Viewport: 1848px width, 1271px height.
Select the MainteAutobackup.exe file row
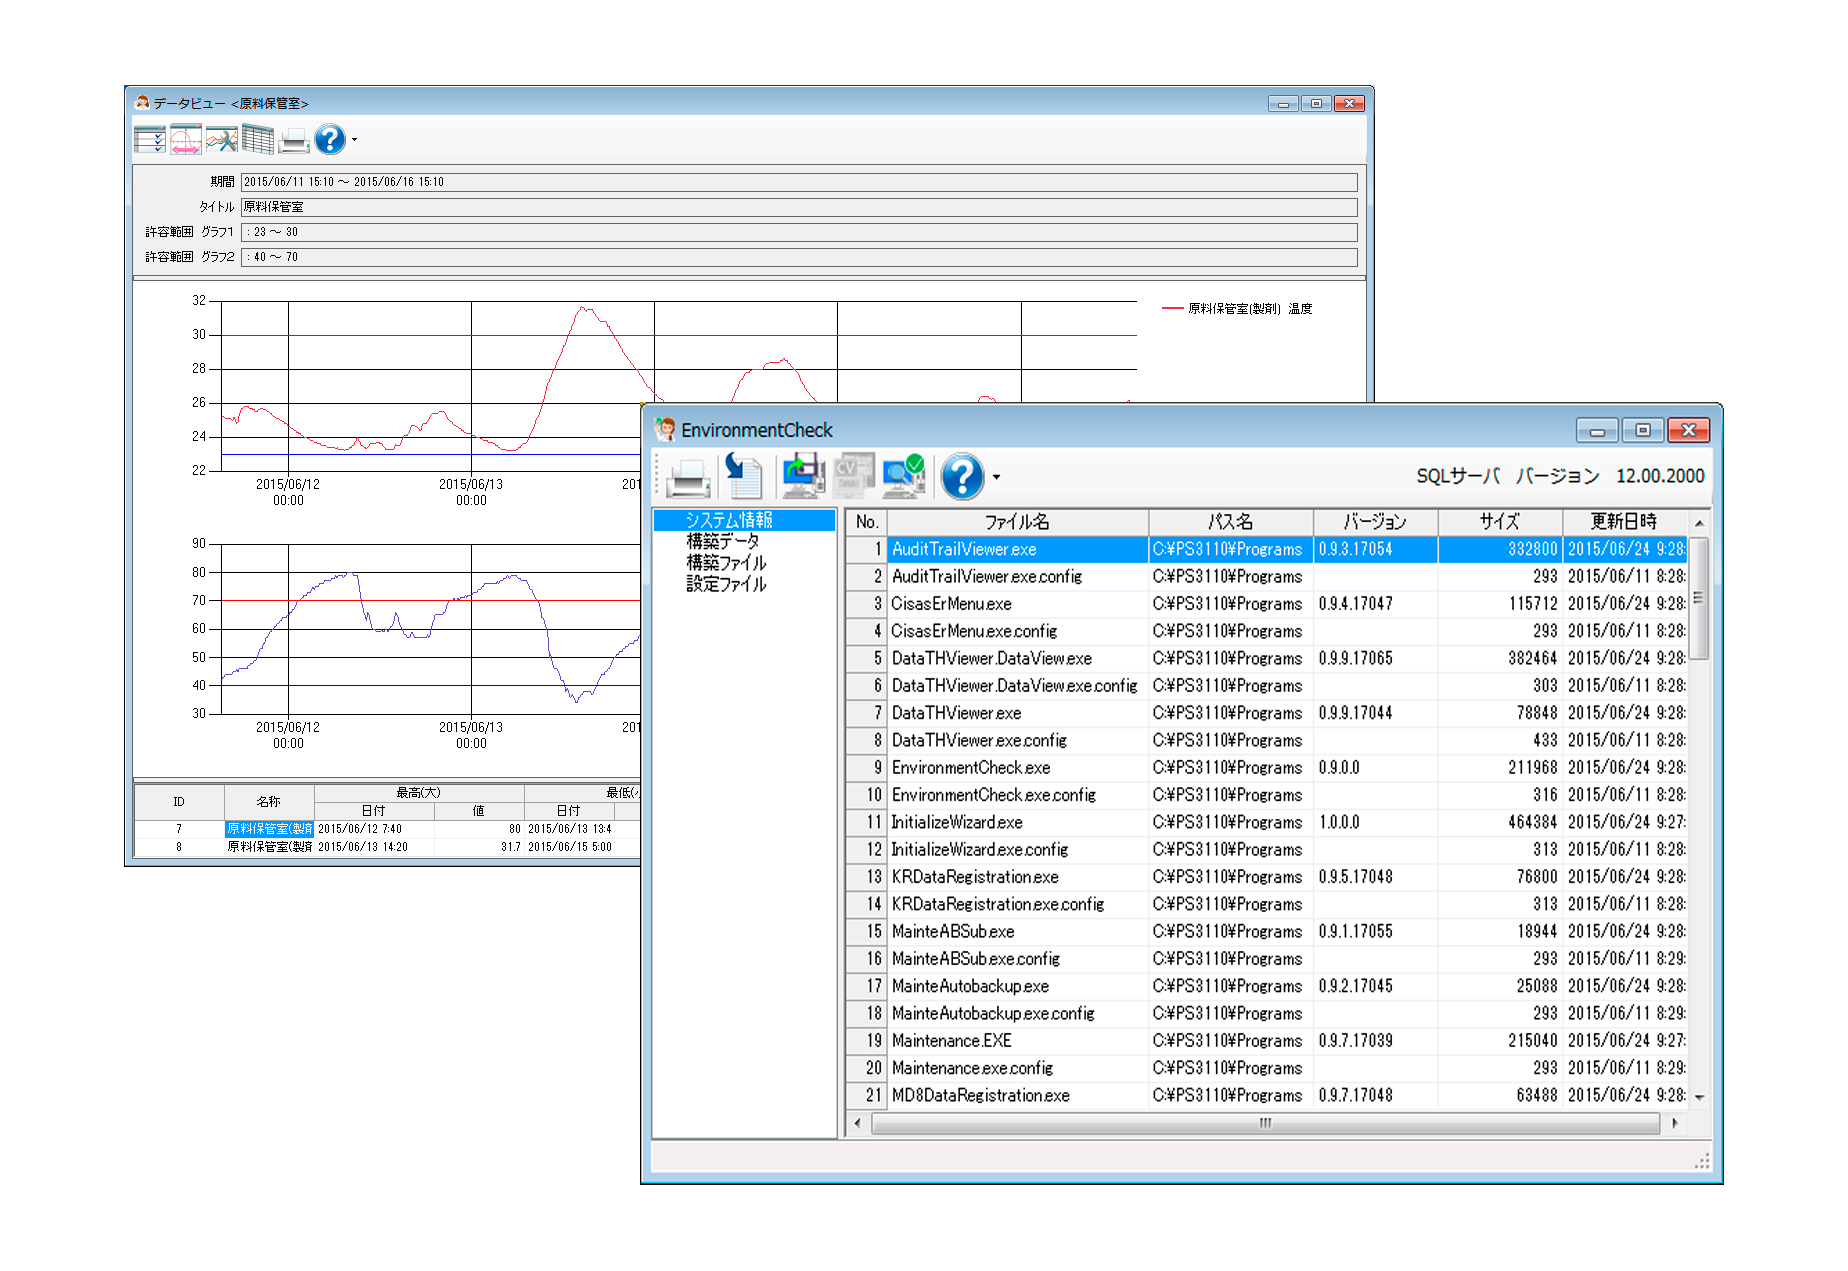(1267, 986)
